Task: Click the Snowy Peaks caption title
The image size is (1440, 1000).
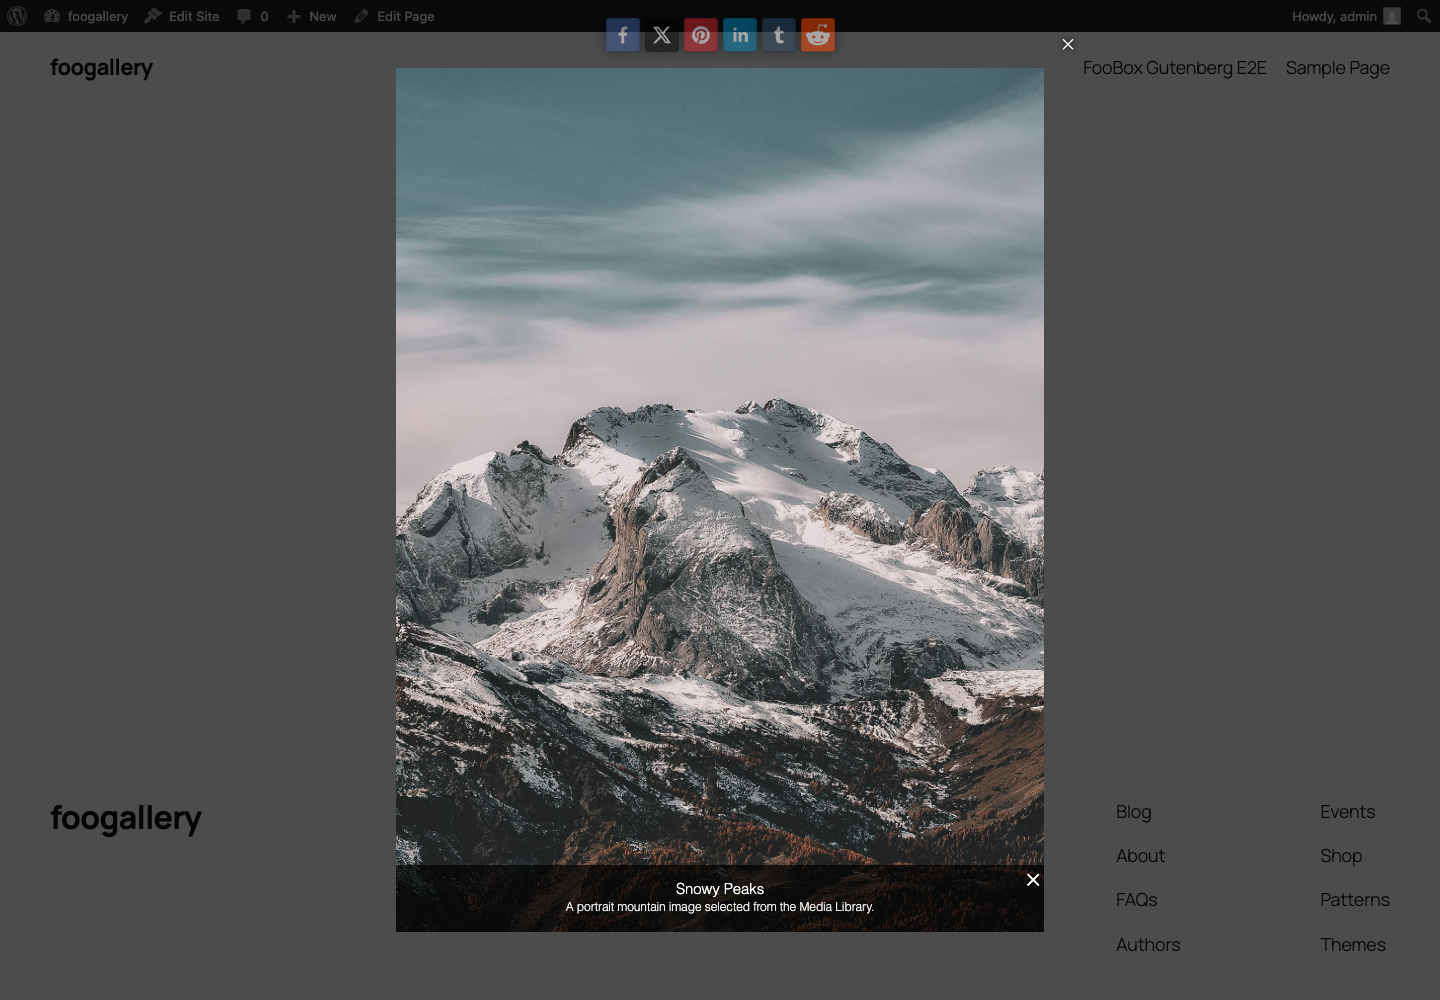Action: tap(720, 889)
